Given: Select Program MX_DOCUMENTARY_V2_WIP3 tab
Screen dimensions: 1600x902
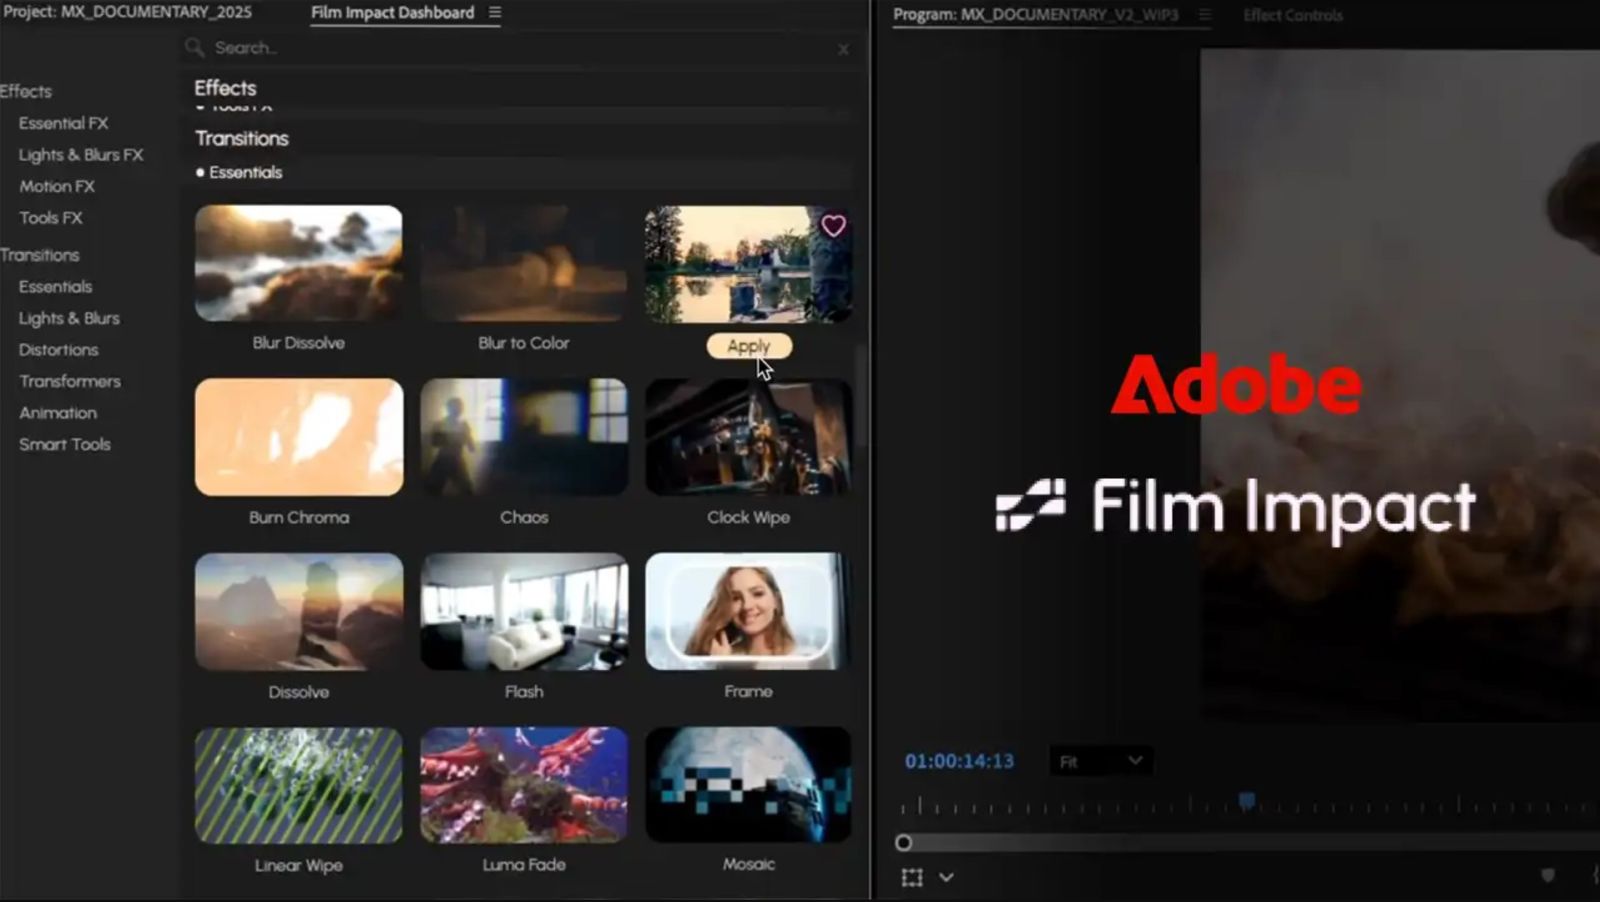Looking at the screenshot, I should 1035,15.
